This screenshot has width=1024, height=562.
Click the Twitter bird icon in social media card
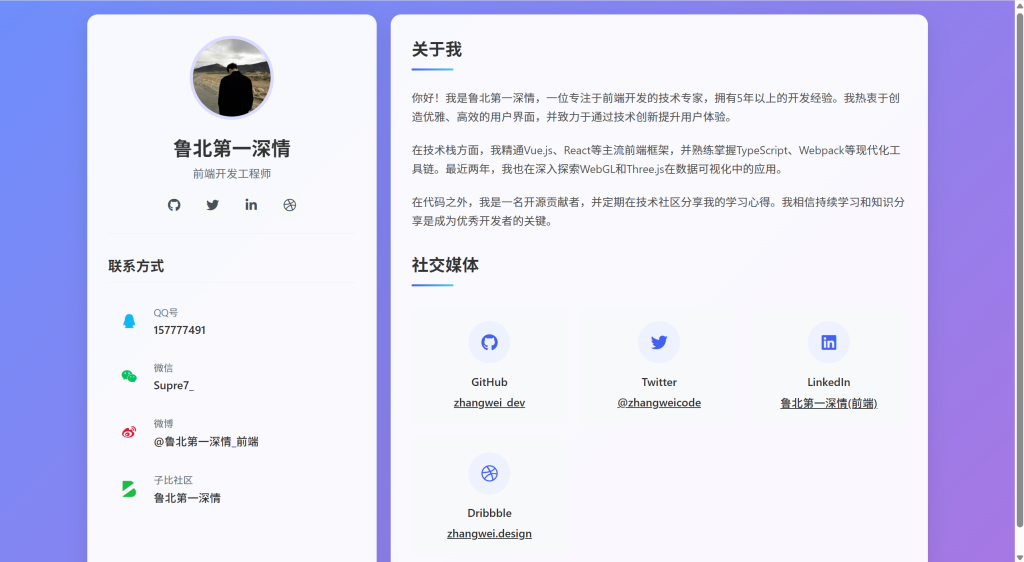[x=659, y=342]
